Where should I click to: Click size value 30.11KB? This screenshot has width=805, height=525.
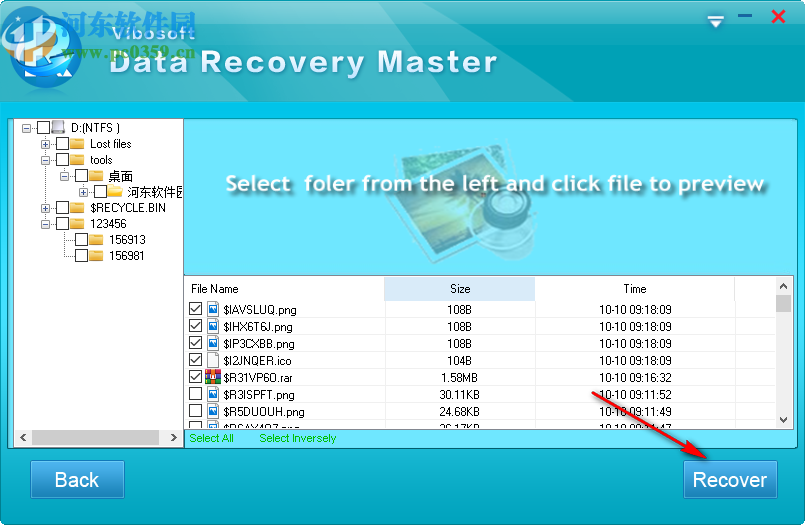click(459, 395)
